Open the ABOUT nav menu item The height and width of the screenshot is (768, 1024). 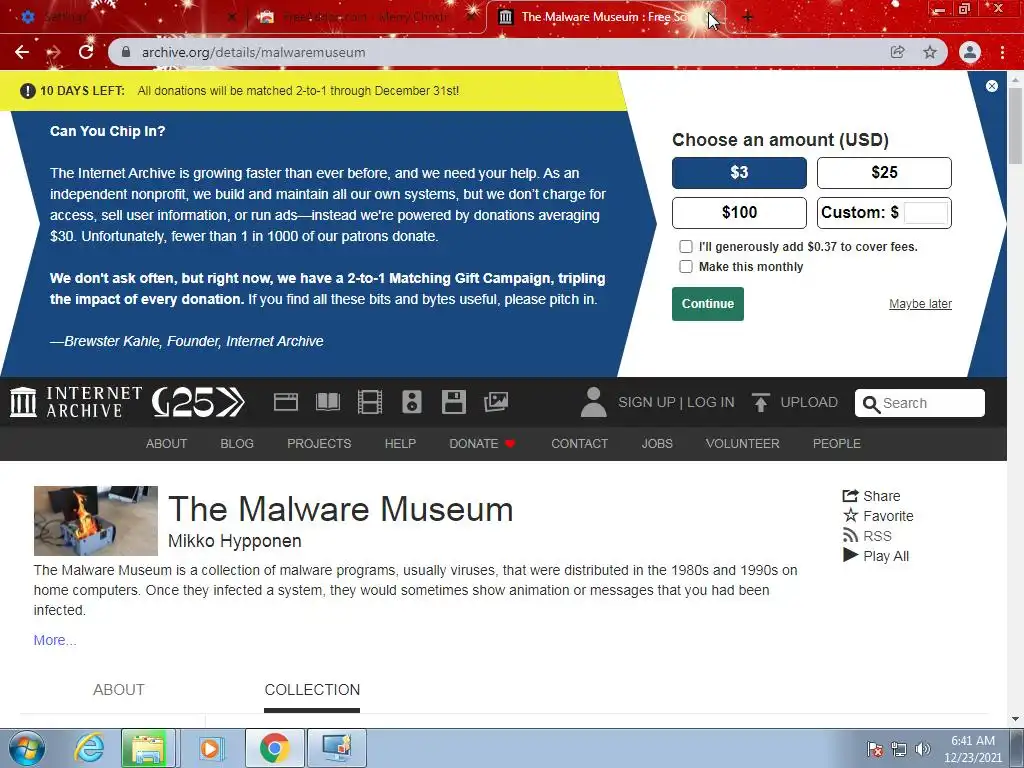(167, 443)
